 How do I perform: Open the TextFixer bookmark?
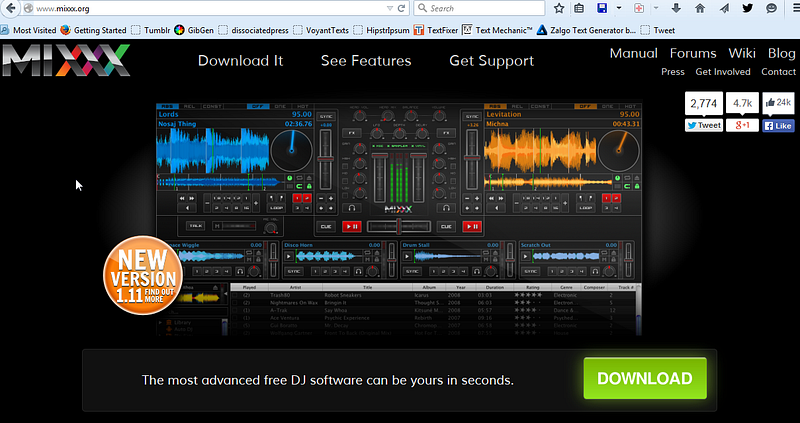click(x=436, y=30)
